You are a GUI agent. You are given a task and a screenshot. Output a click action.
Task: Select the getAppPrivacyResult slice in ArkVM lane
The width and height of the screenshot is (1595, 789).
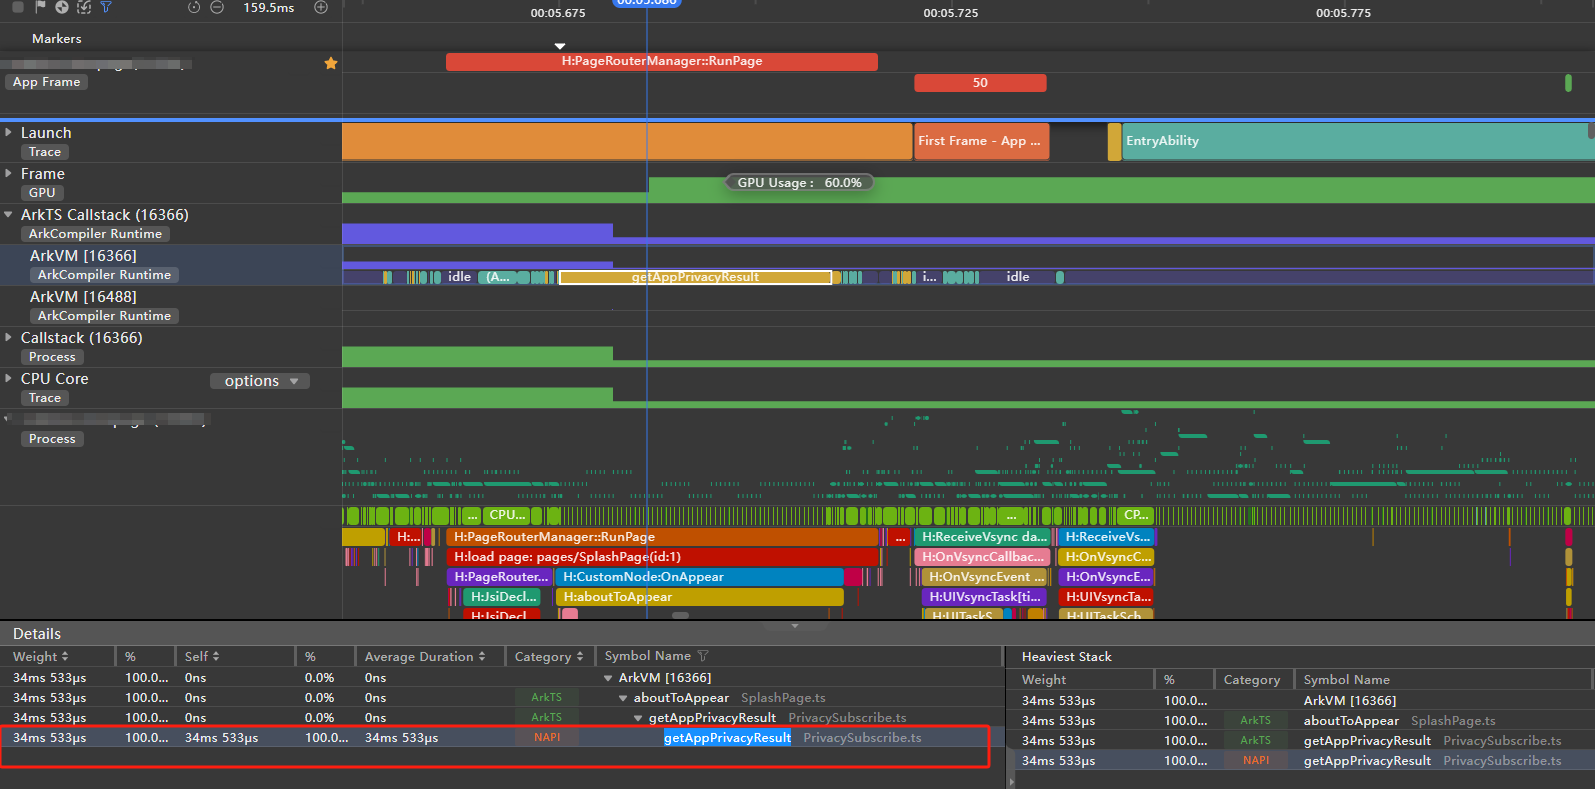point(695,277)
